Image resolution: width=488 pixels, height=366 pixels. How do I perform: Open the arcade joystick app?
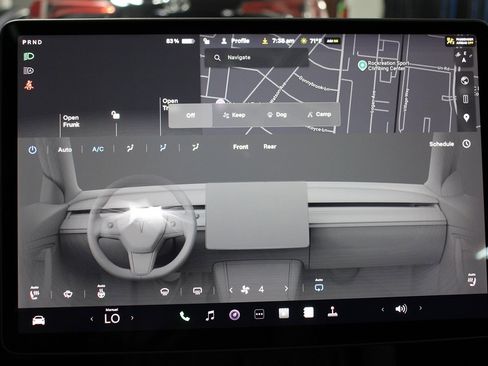pos(332,312)
